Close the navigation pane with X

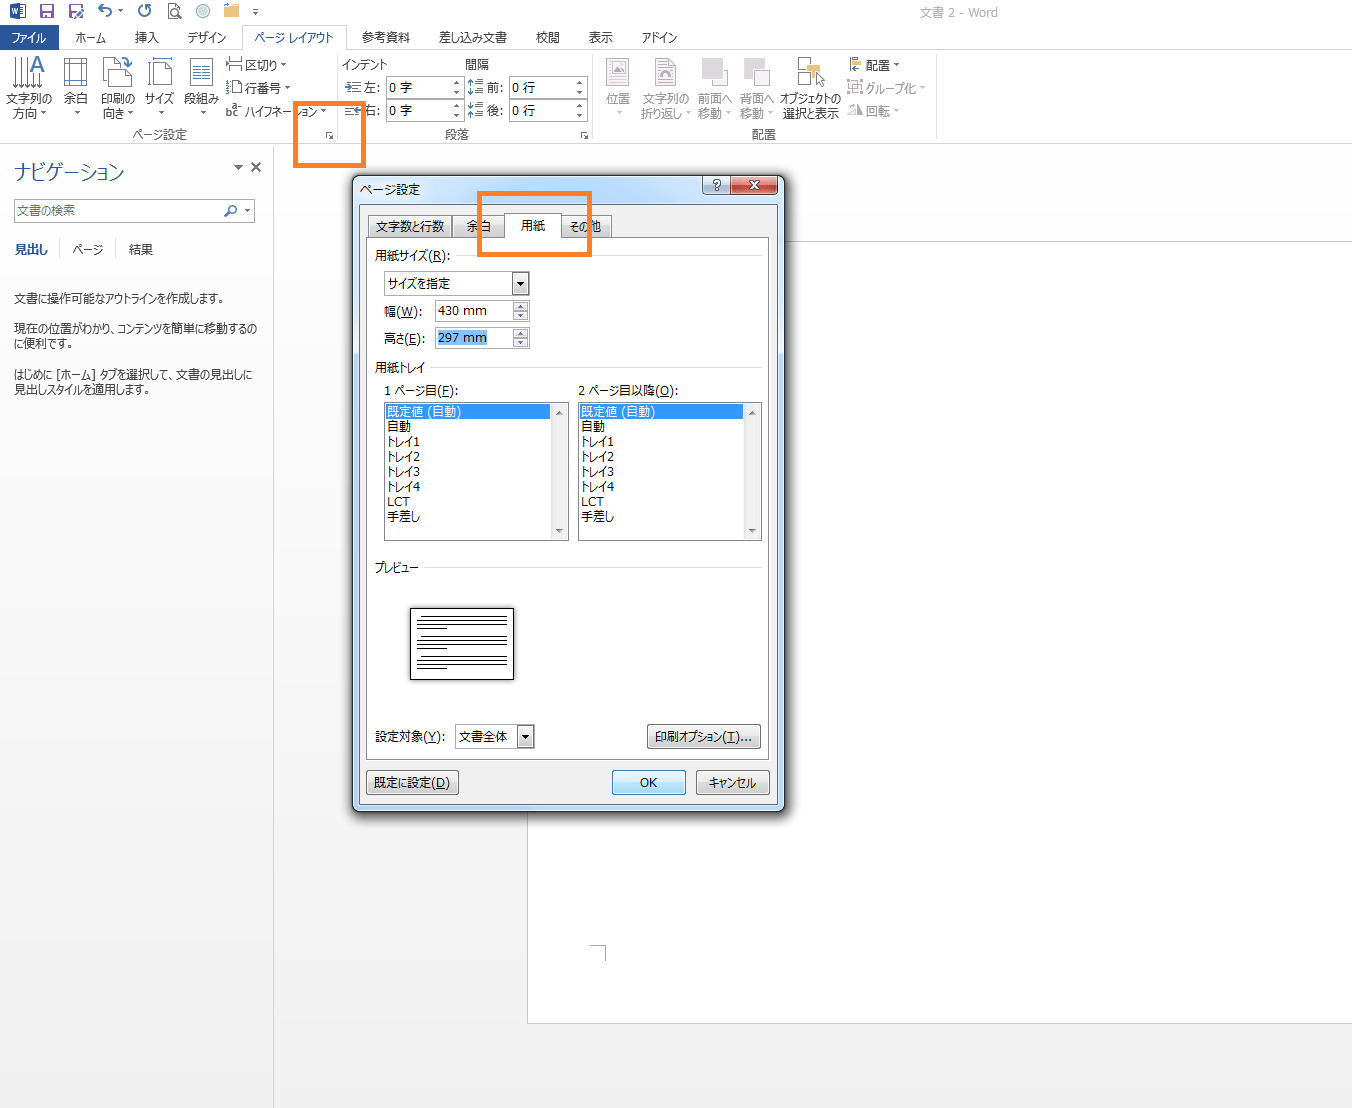click(x=256, y=167)
